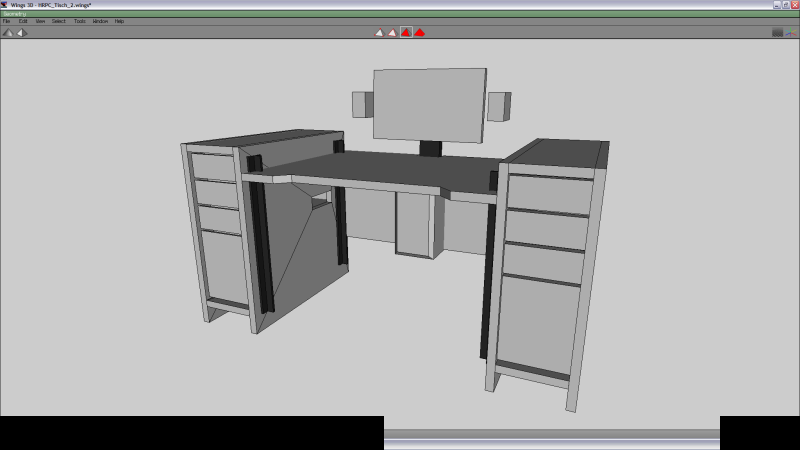Open the Select menu

[x=58, y=21]
